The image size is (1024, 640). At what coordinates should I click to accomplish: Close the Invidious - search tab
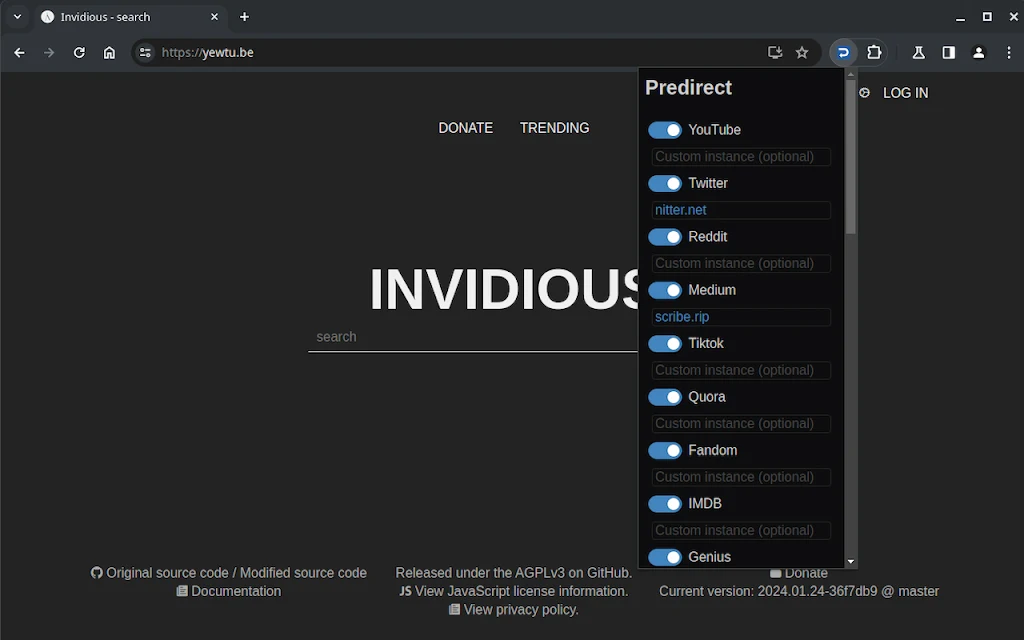point(214,17)
